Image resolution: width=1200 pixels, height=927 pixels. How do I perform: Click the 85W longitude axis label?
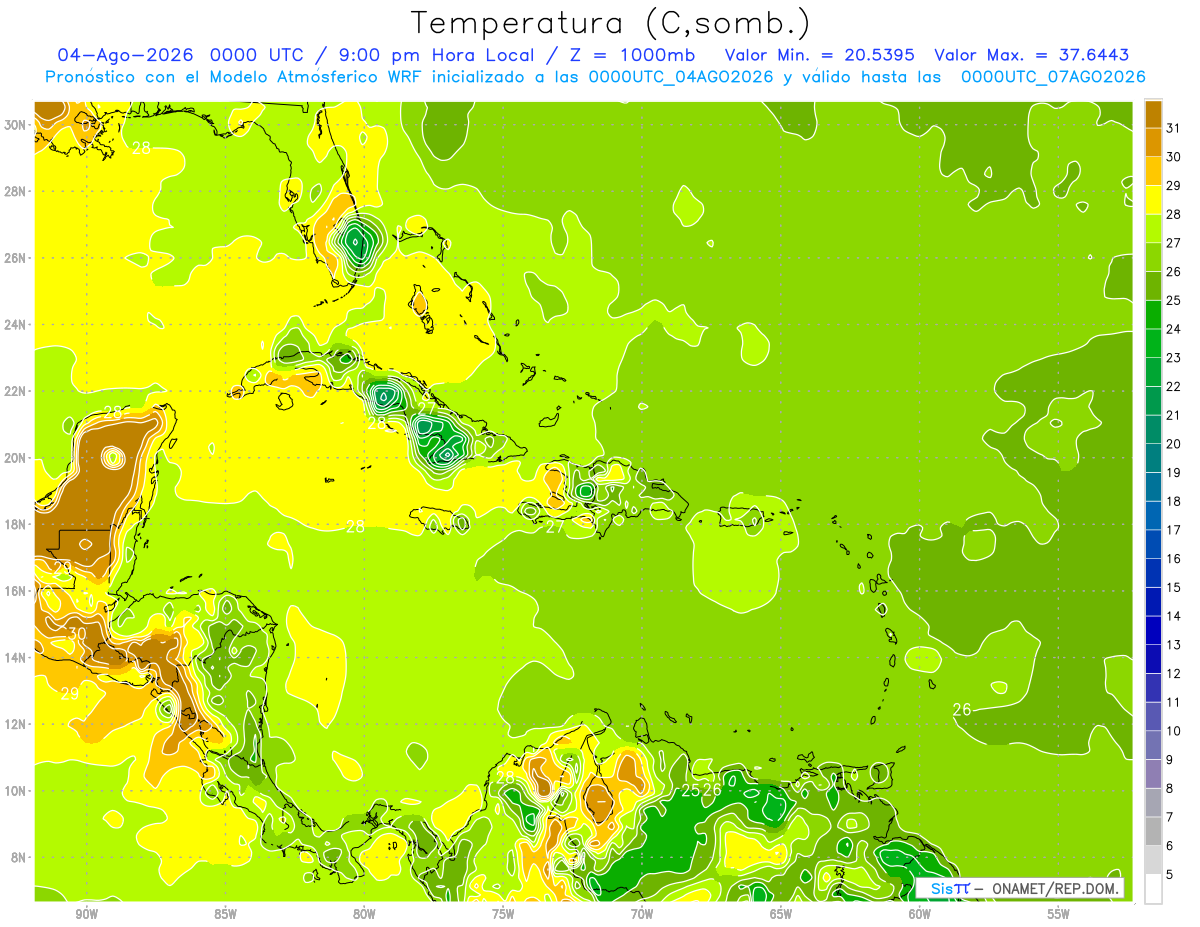pos(225,914)
